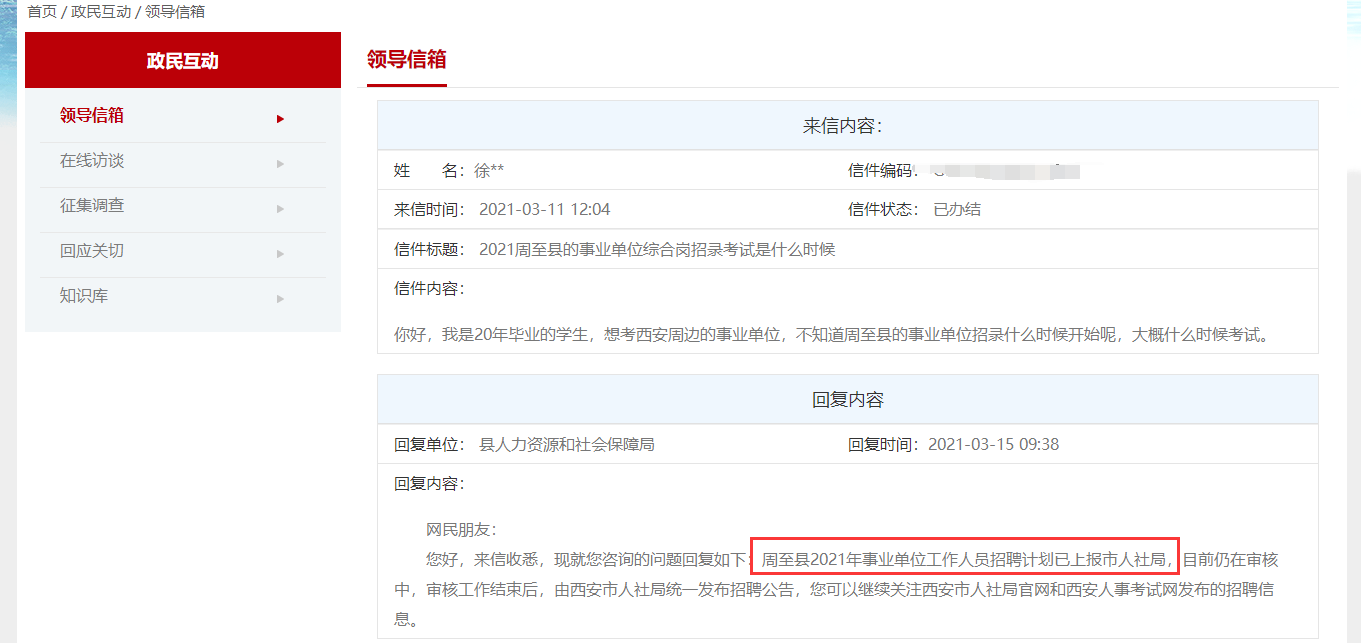Open 在线访谈 sidebar item

92,161
